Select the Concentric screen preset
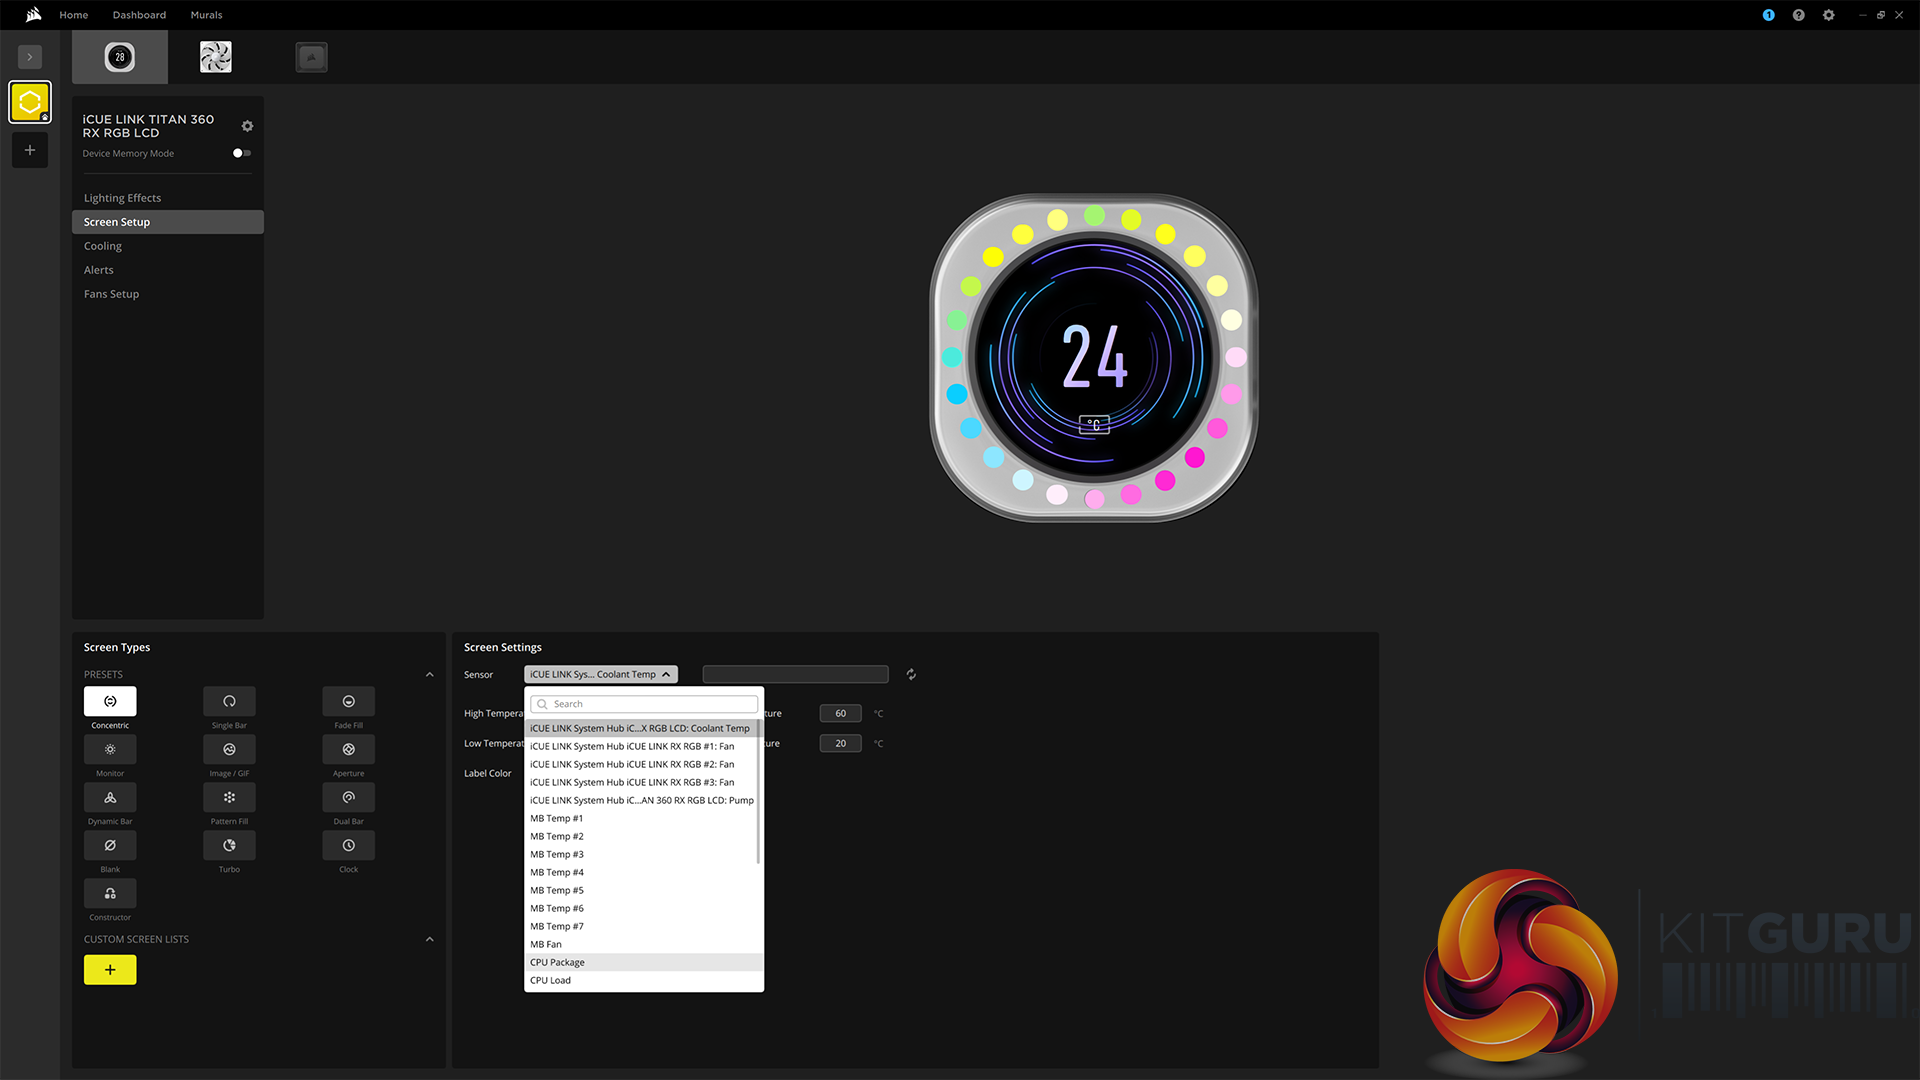 point(110,701)
